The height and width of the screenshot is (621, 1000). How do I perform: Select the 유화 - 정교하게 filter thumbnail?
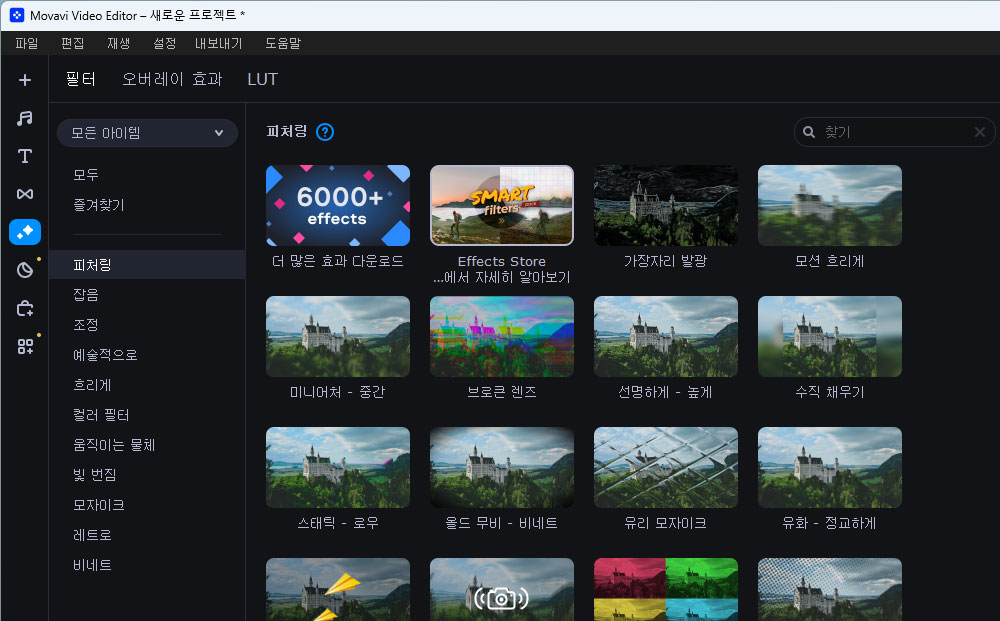(x=830, y=467)
